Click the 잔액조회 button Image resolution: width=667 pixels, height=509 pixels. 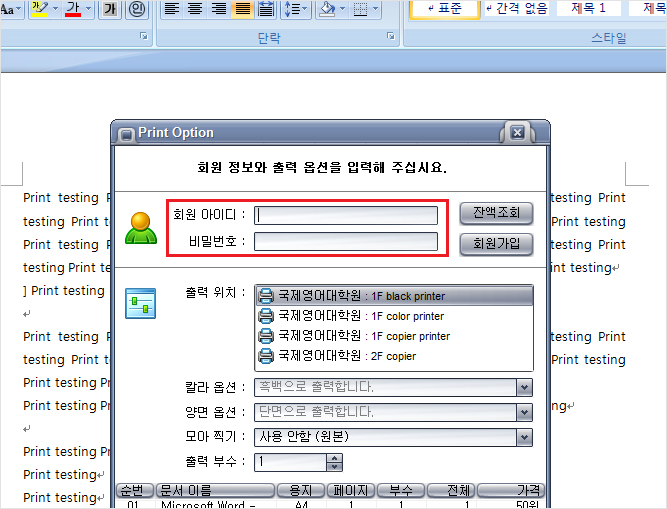click(x=496, y=213)
